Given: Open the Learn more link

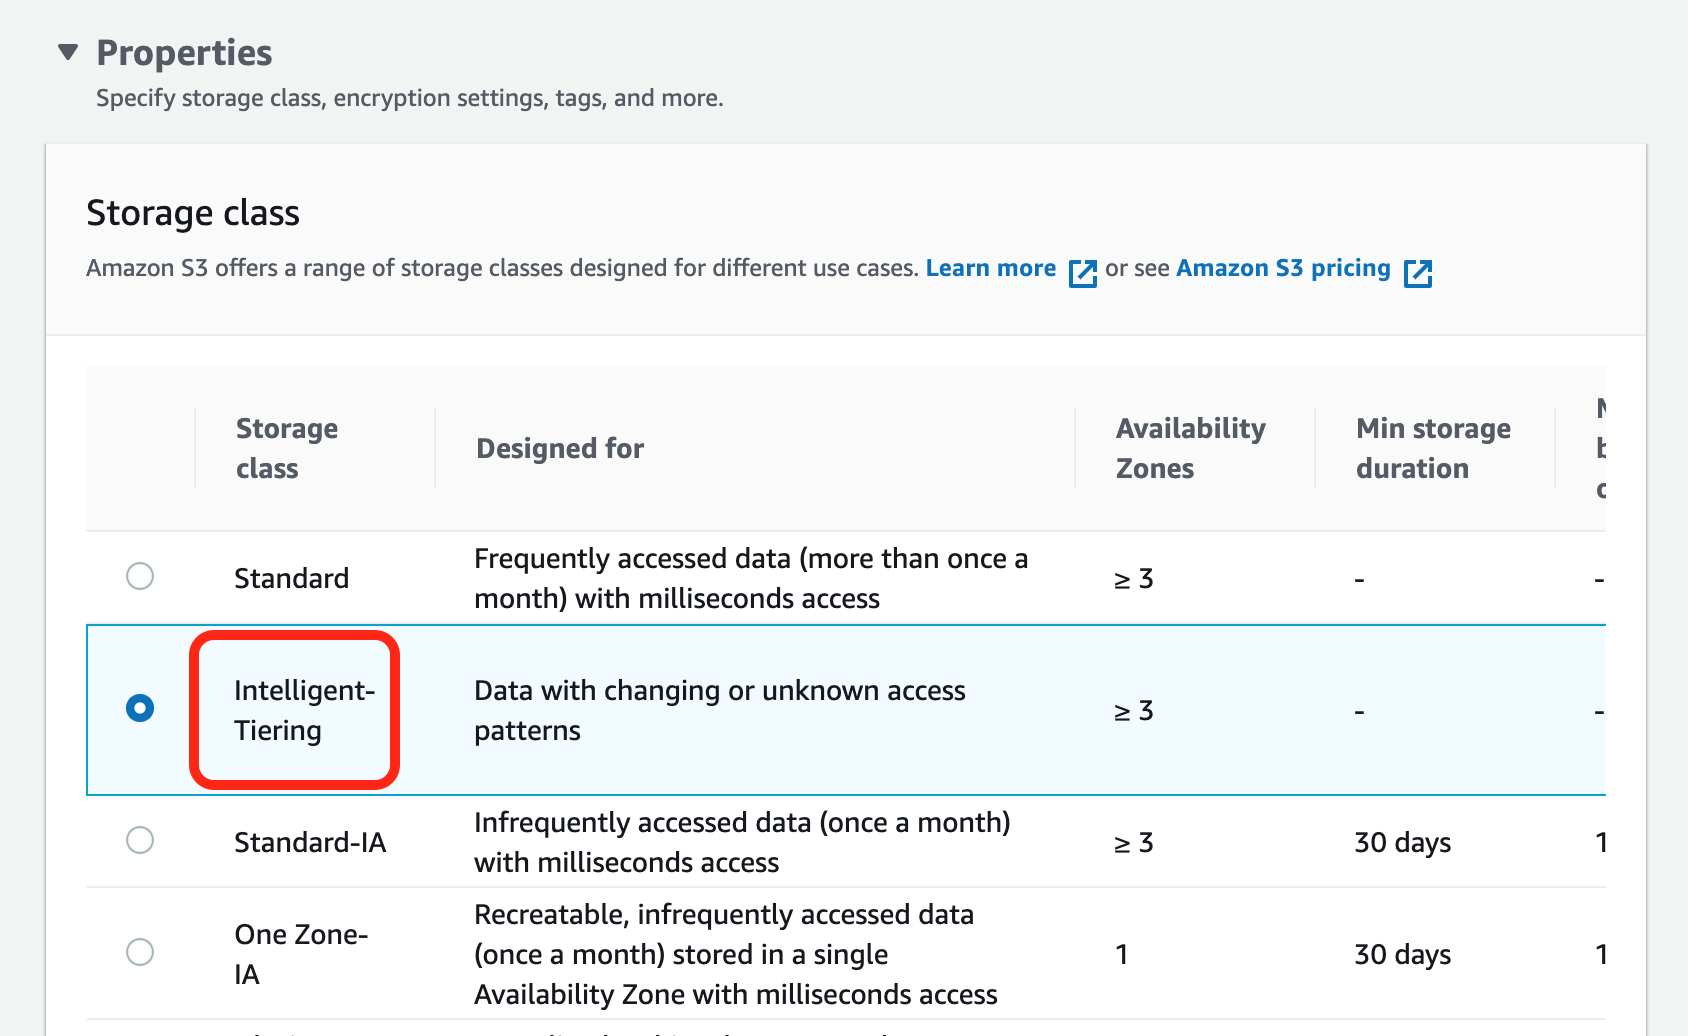Looking at the screenshot, I should coord(990,268).
